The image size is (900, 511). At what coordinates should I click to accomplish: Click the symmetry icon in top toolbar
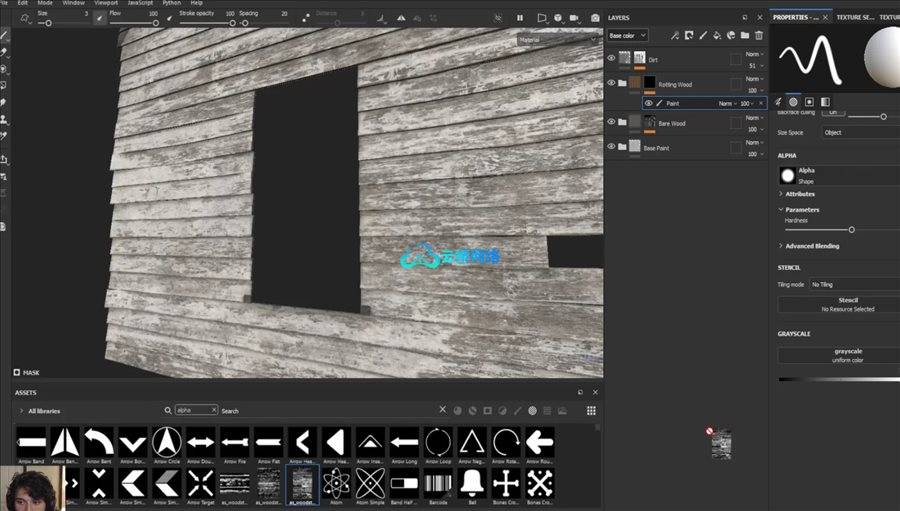click(x=401, y=18)
